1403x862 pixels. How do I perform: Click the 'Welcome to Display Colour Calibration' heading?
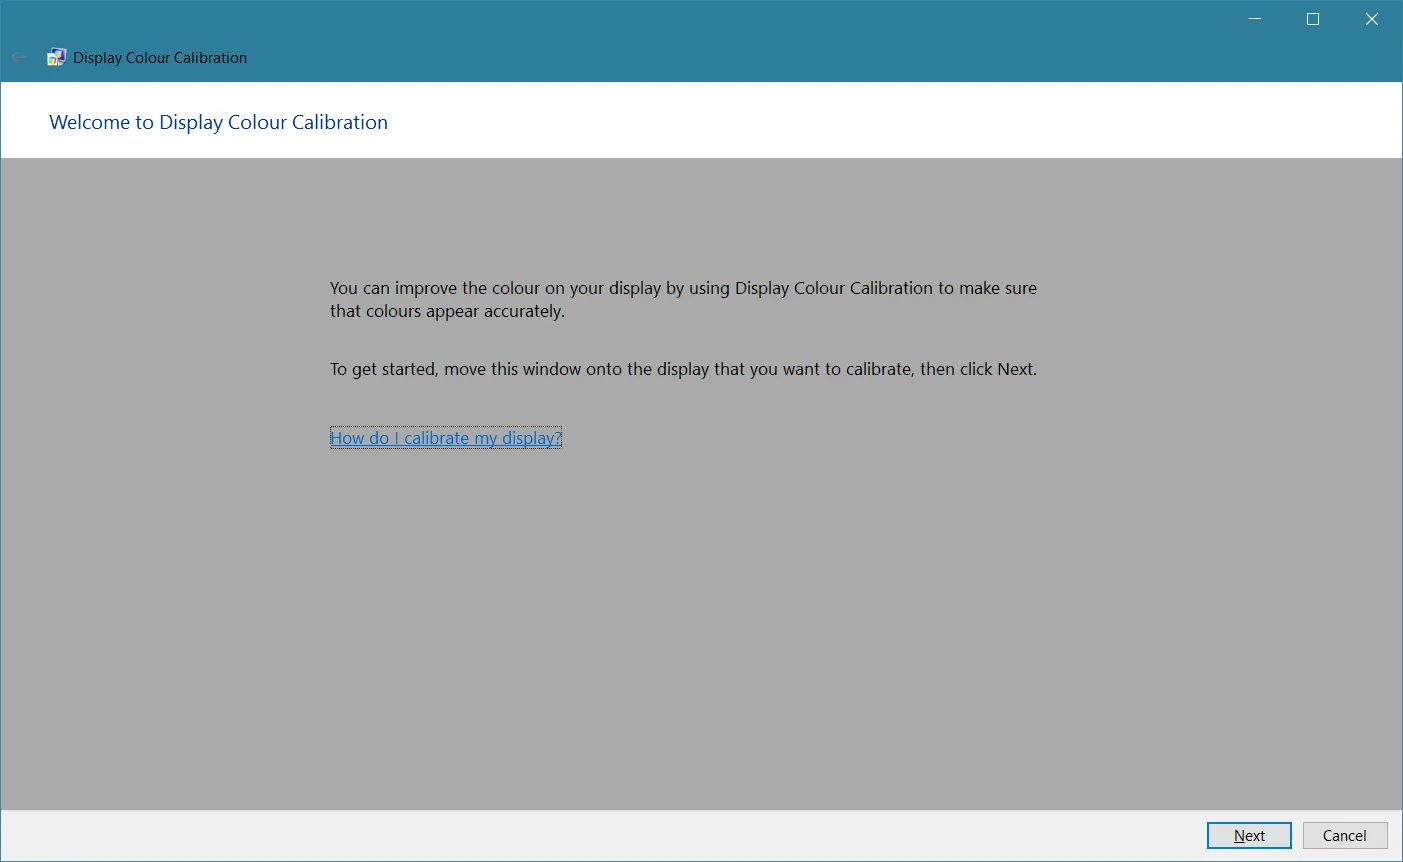pos(218,121)
